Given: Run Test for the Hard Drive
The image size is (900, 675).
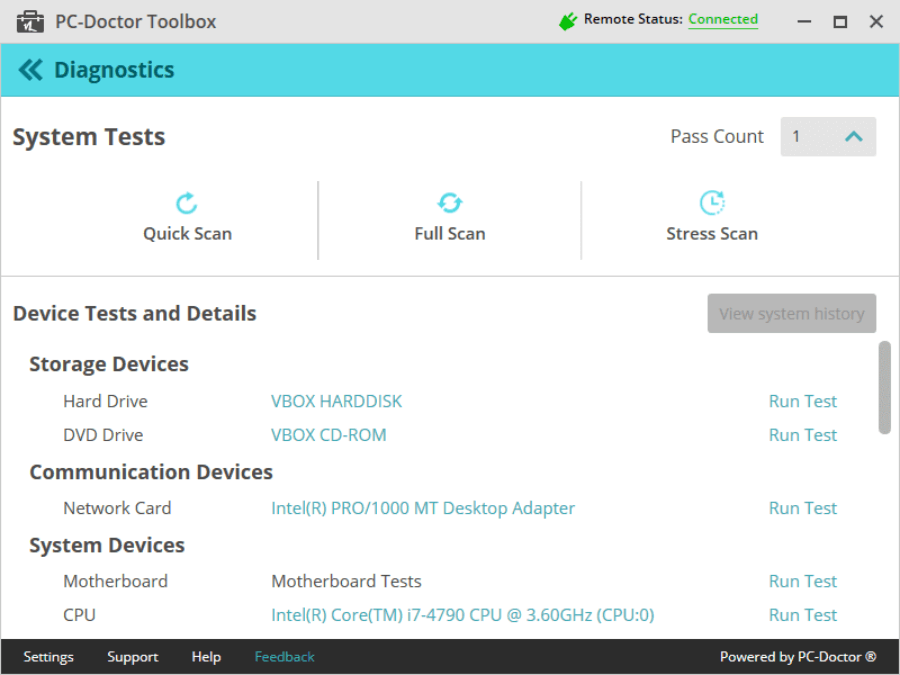Looking at the screenshot, I should pos(802,401).
